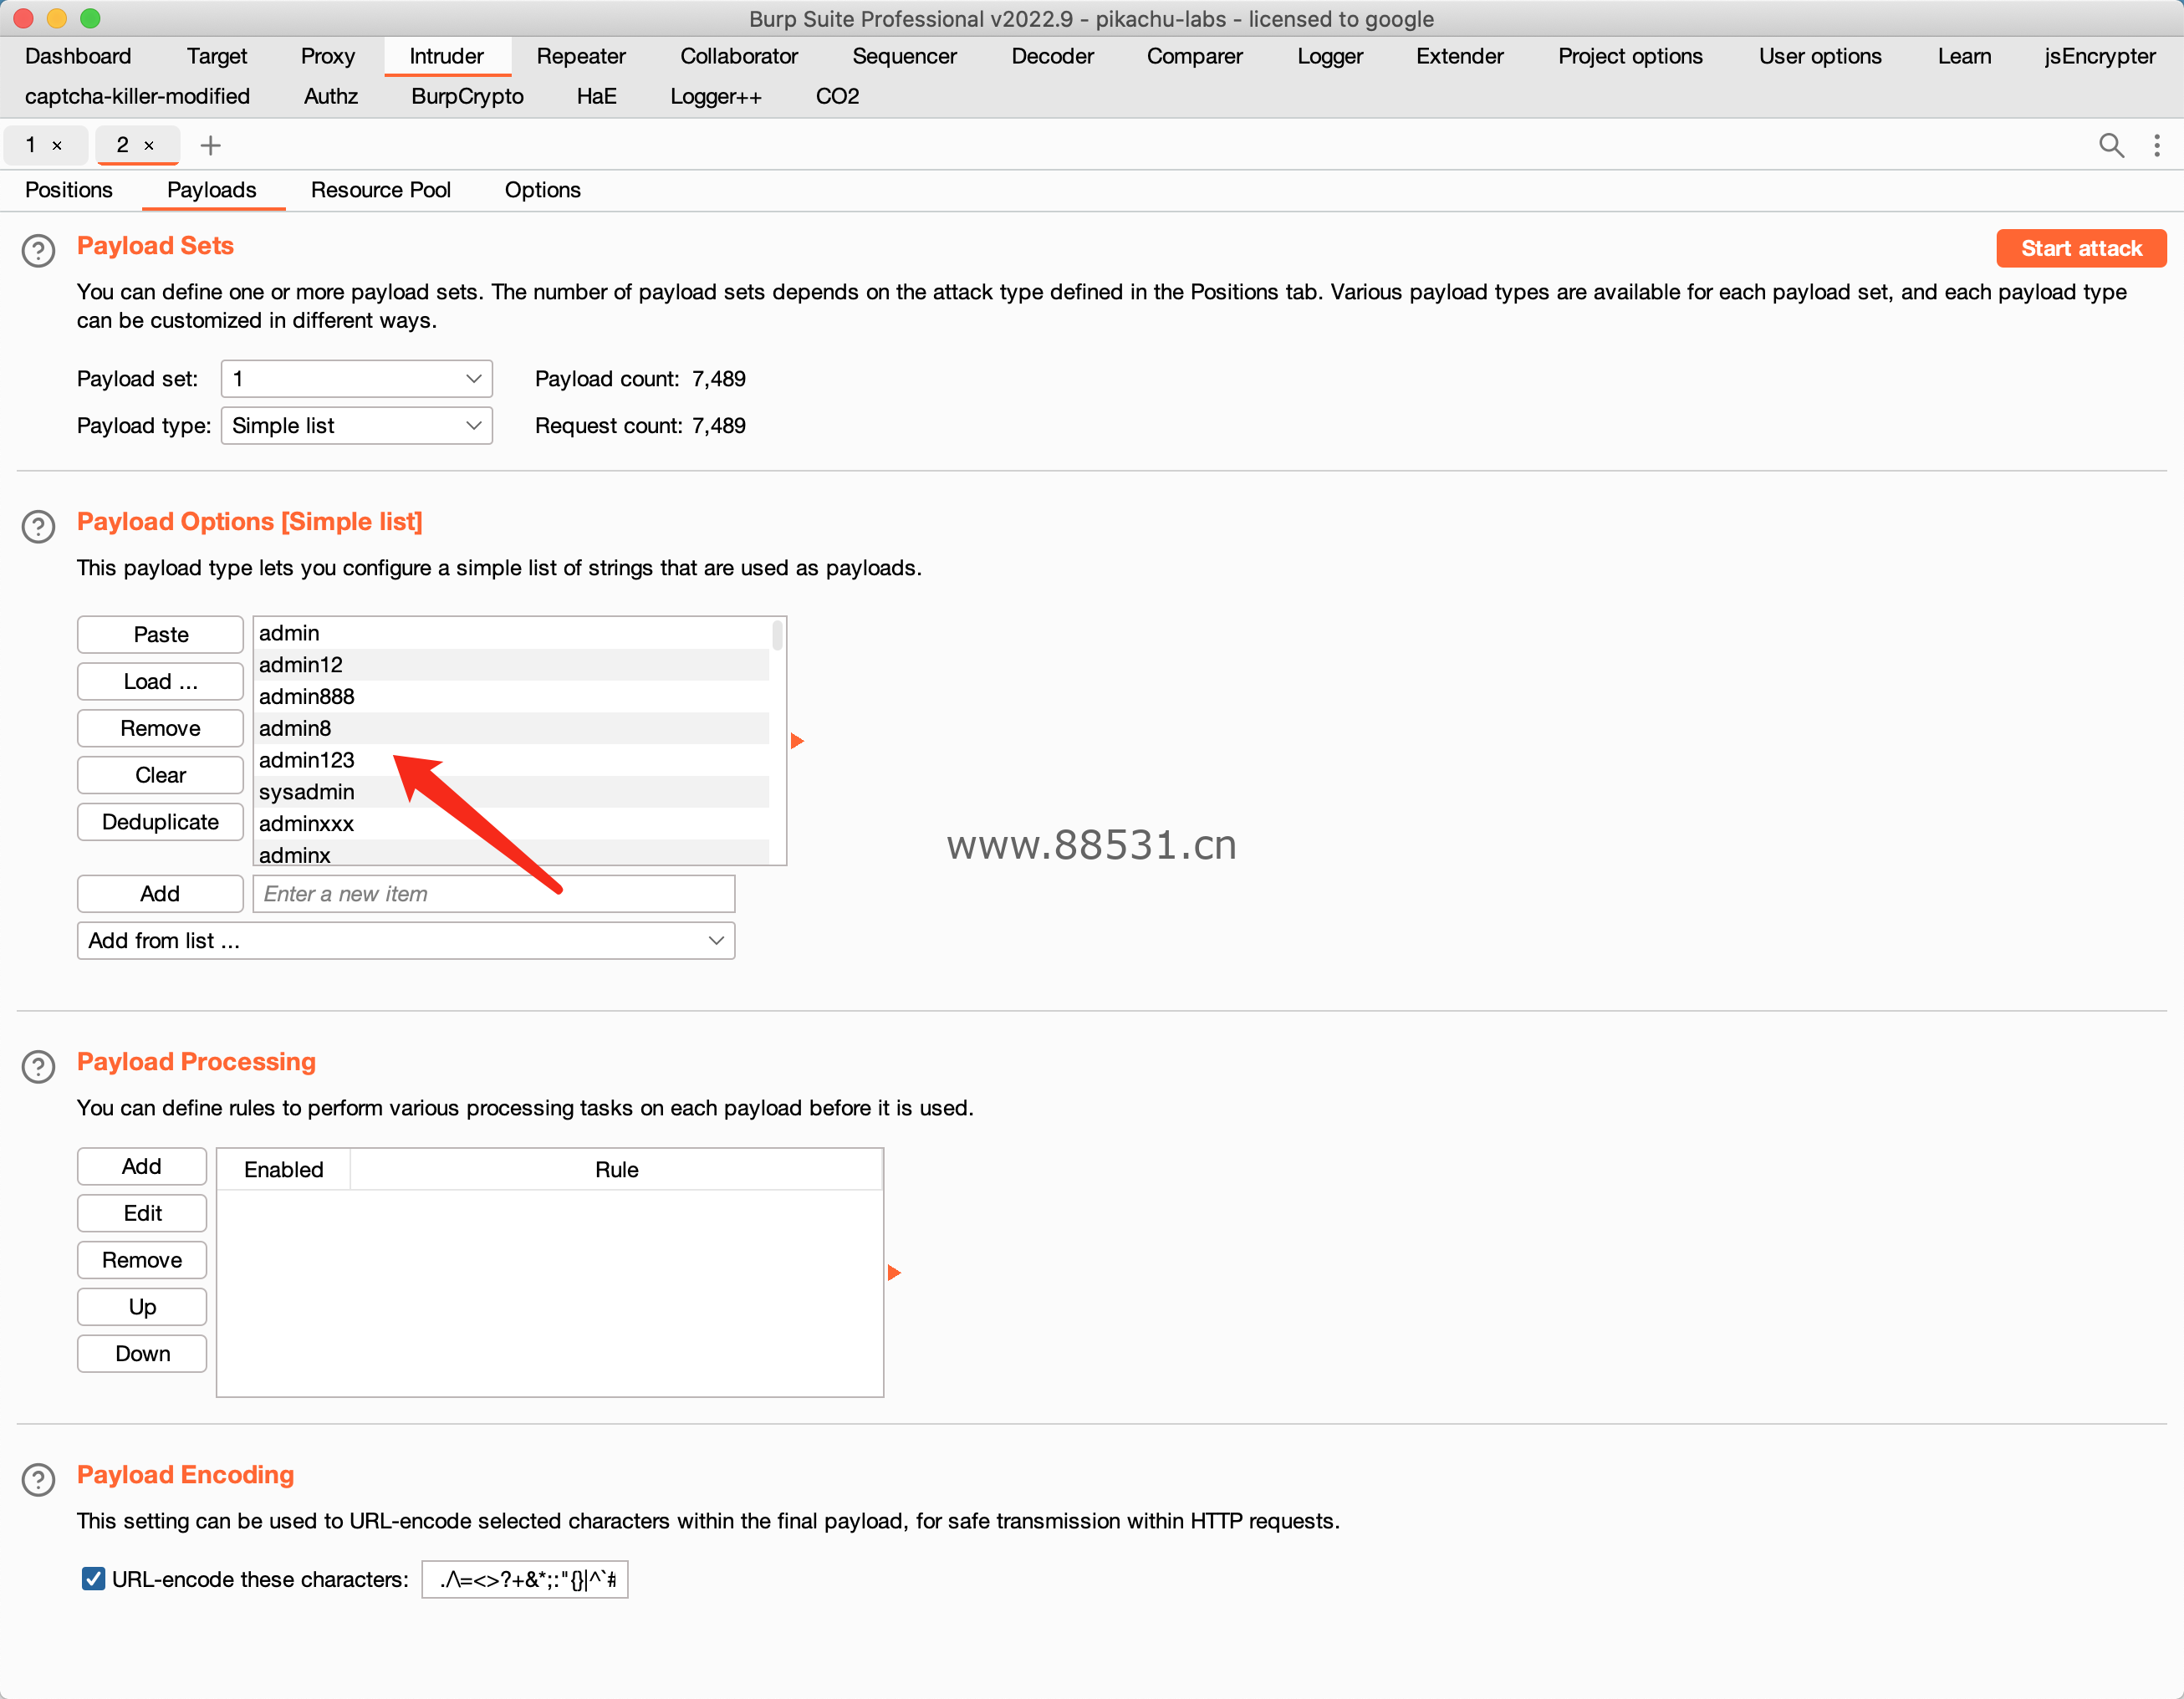Image resolution: width=2184 pixels, height=1699 pixels.
Task: Select payload 'sysadmin' in list
Action: click(x=512, y=792)
